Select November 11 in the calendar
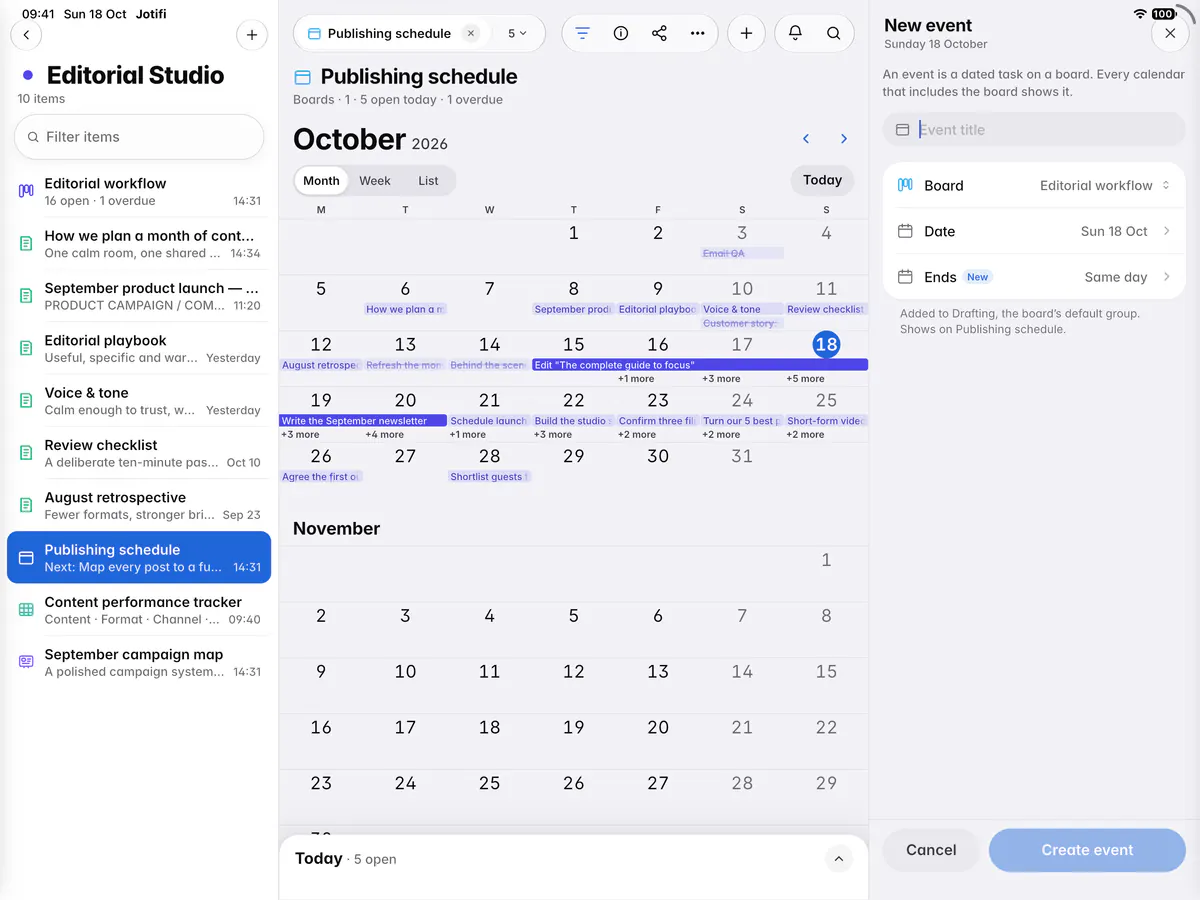The image size is (1200, 900). 489,672
